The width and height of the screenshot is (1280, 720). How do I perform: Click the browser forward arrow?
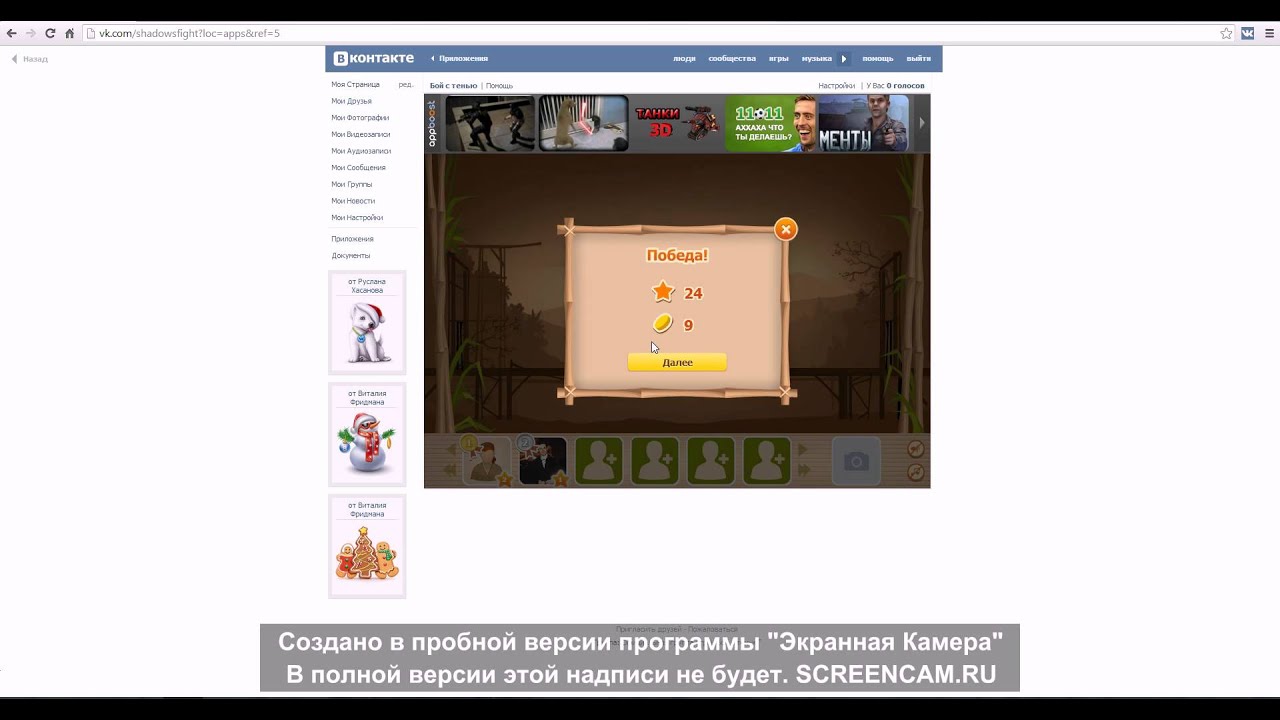point(31,33)
